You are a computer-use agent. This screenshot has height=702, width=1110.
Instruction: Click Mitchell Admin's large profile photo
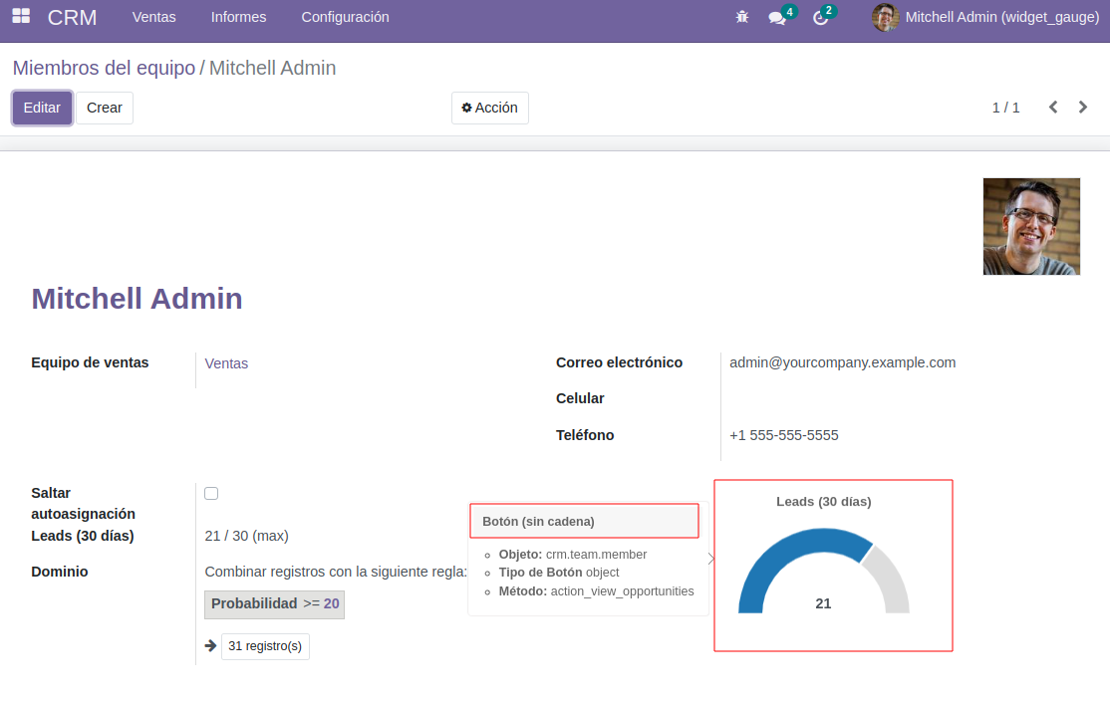[1031, 226]
